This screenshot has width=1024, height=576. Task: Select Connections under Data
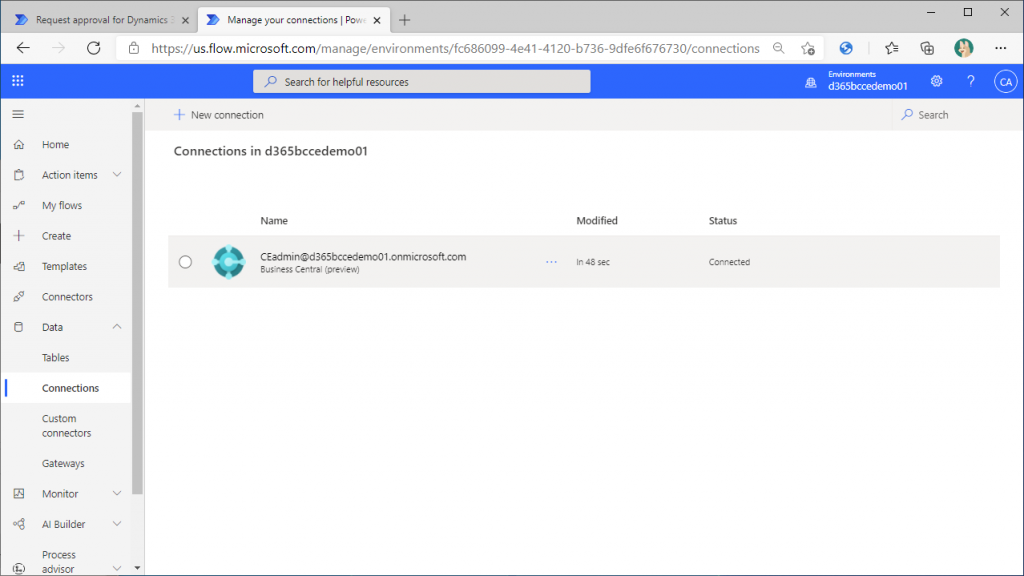click(x=71, y=388)
